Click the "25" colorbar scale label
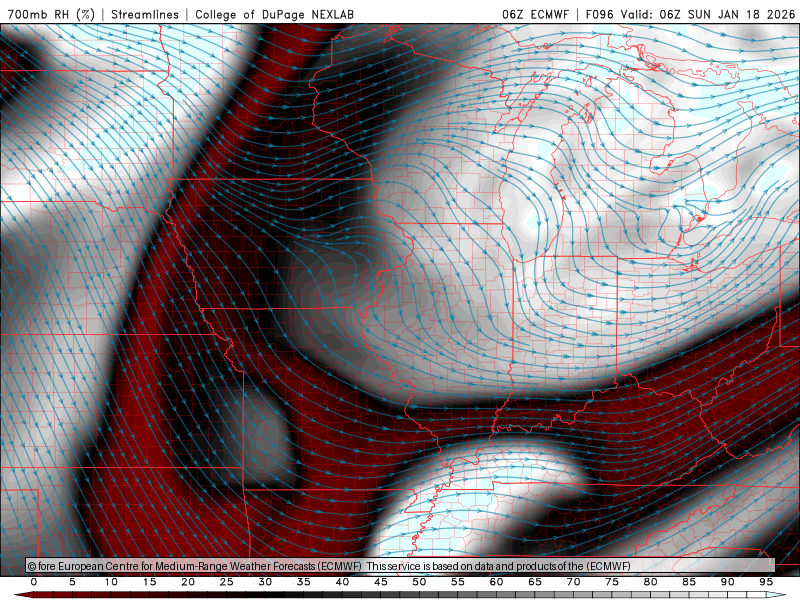 pos(227,582)
